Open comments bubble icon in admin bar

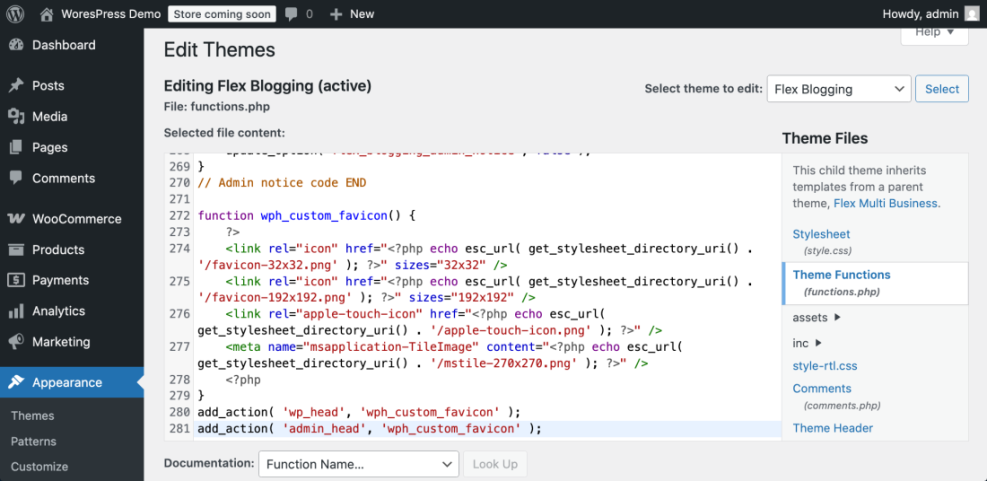291,14
